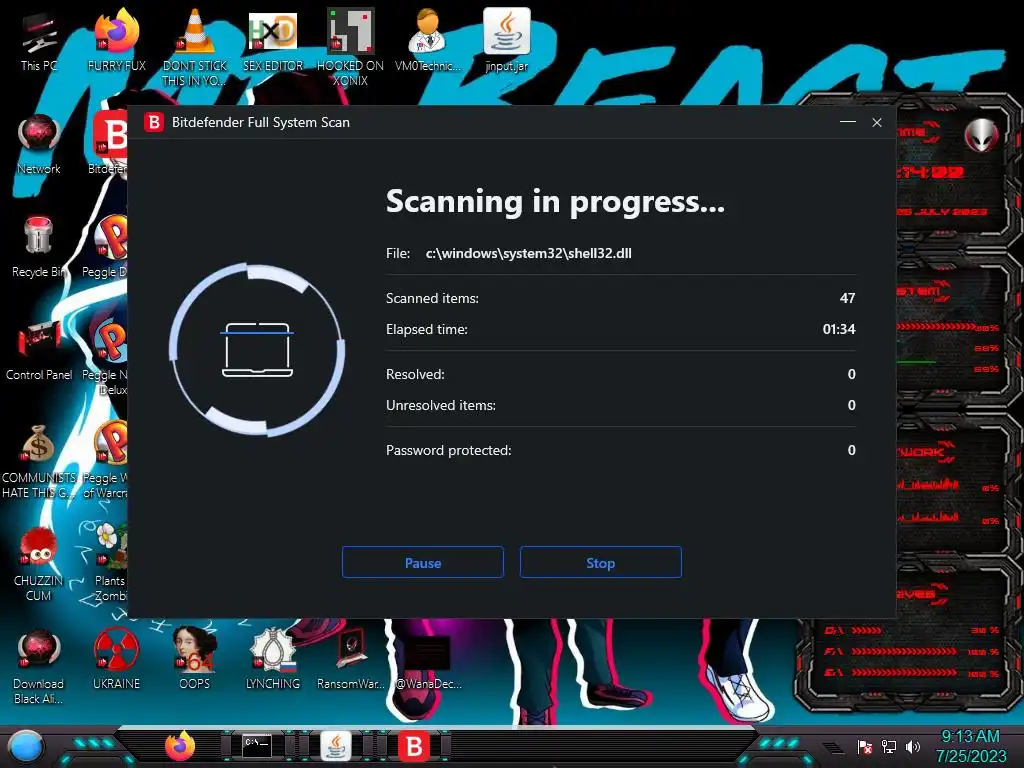Open the HxD hex editor desktop shortcut
Viewport: 1024px width, 768px height.
[x=272, y=40]
